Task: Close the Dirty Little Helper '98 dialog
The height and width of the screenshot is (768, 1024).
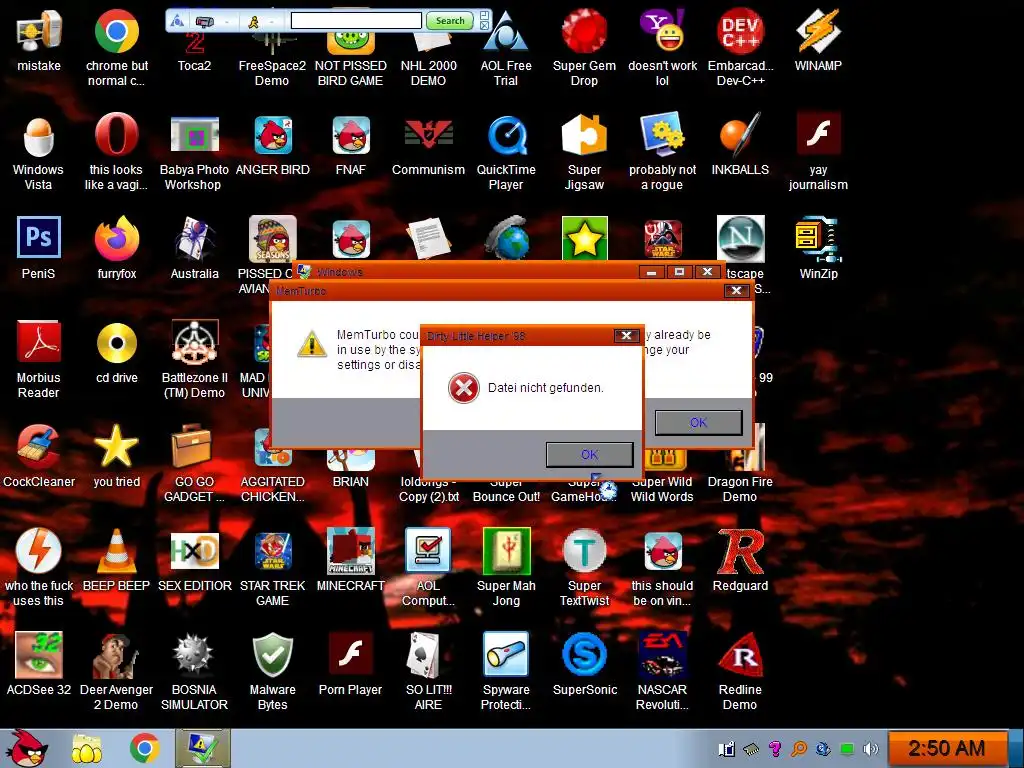Action: tap(626, 335)
